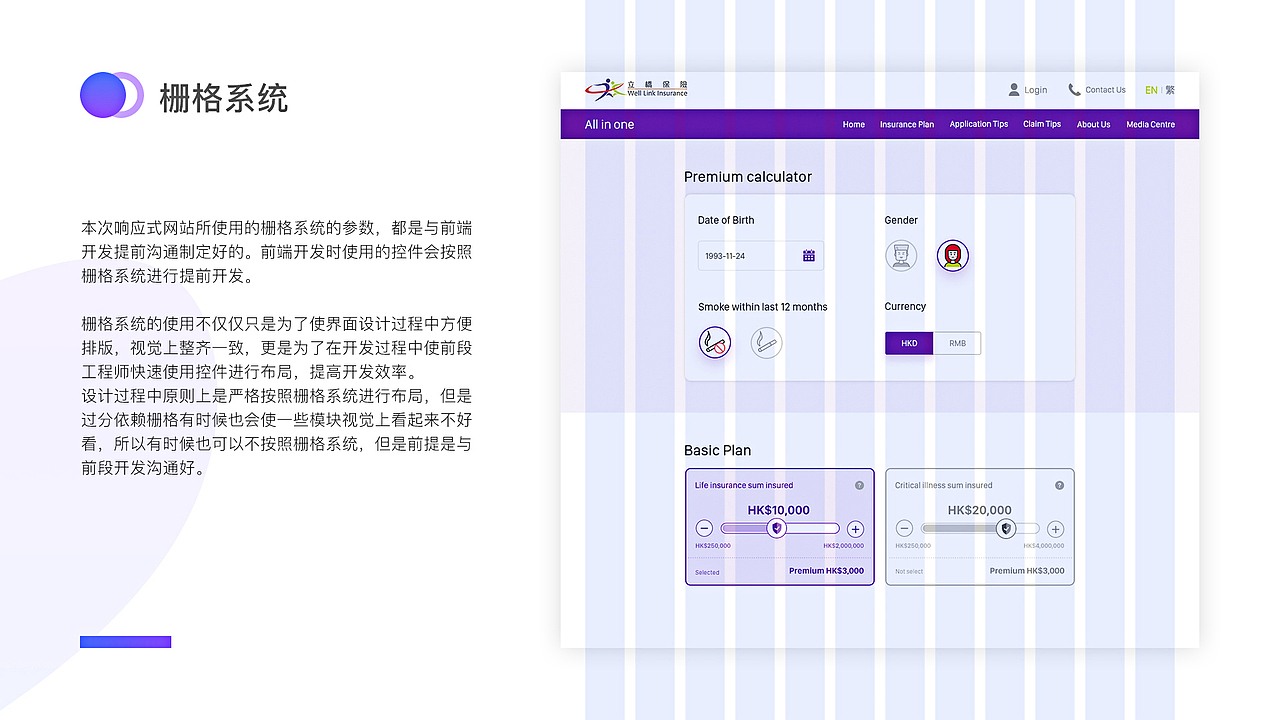
Task: Click the Critical illness slider shield handle
Action: coord(1007,528)
